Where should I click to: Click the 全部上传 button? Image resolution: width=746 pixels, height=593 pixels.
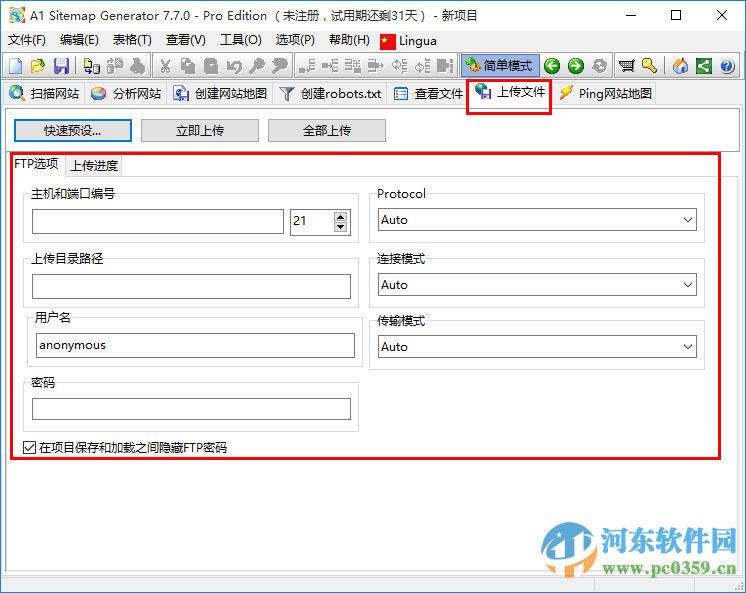(327, 130)
